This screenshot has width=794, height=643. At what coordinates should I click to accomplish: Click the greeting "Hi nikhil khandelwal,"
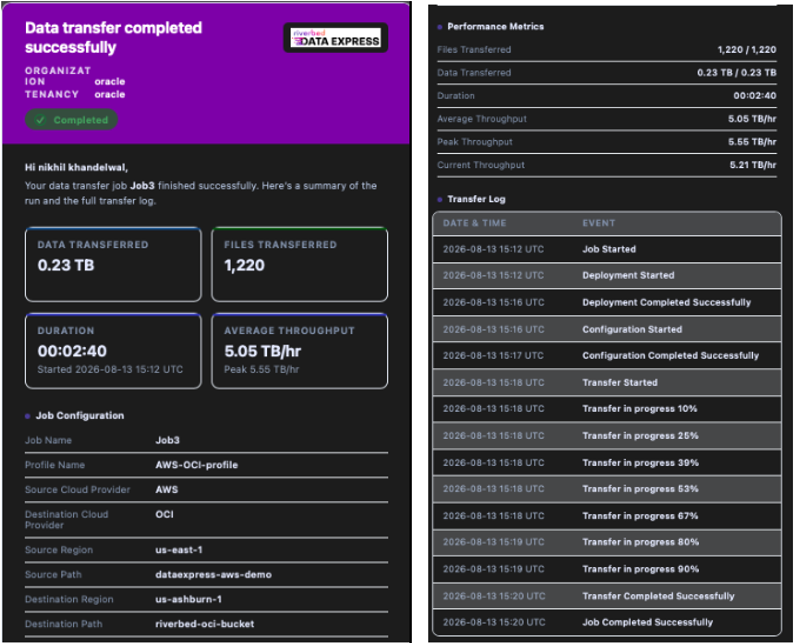[x=76, y=167]
